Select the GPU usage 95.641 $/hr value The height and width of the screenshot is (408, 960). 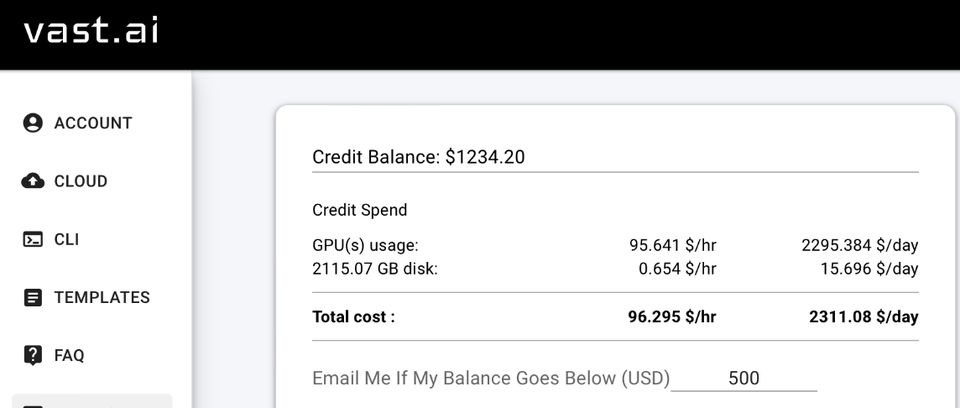point(673,246)
